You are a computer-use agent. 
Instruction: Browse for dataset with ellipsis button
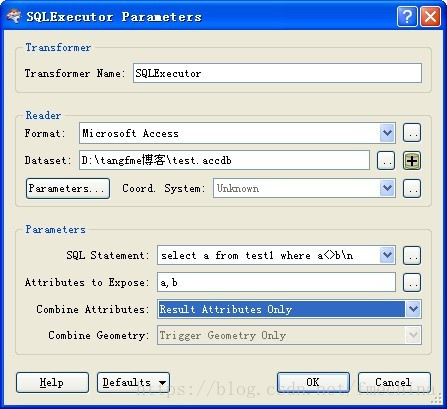(386, 160)
